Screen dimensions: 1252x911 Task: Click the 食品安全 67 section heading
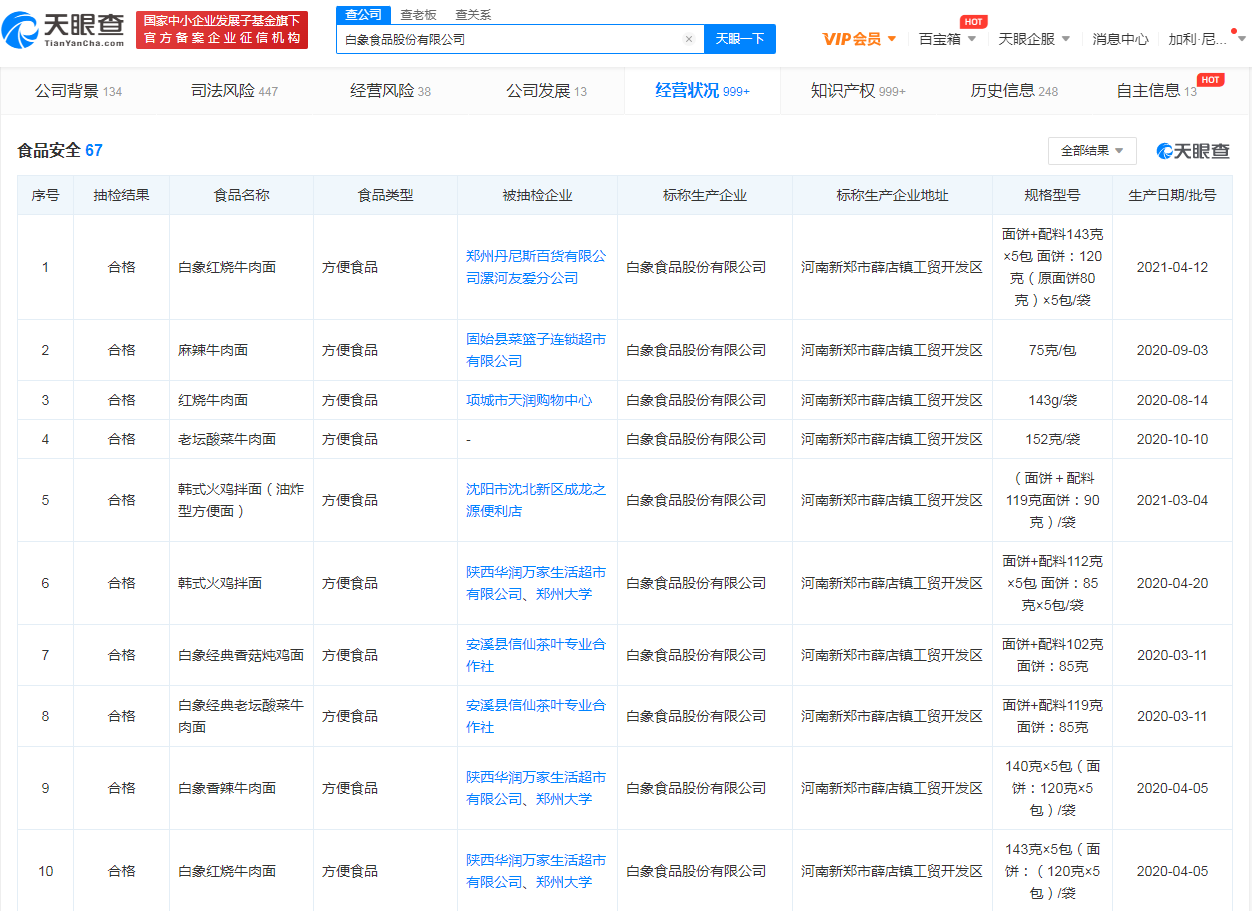(x=60, y=151)
